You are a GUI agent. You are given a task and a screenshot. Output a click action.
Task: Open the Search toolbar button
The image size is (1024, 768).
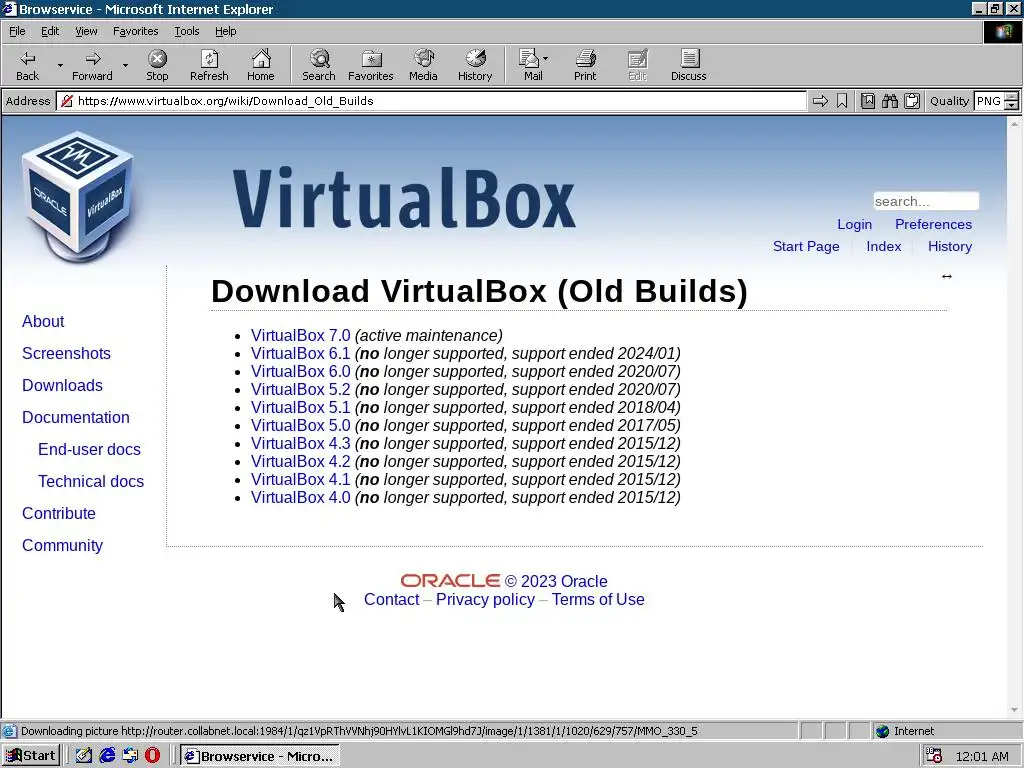(x=319, y=65)
